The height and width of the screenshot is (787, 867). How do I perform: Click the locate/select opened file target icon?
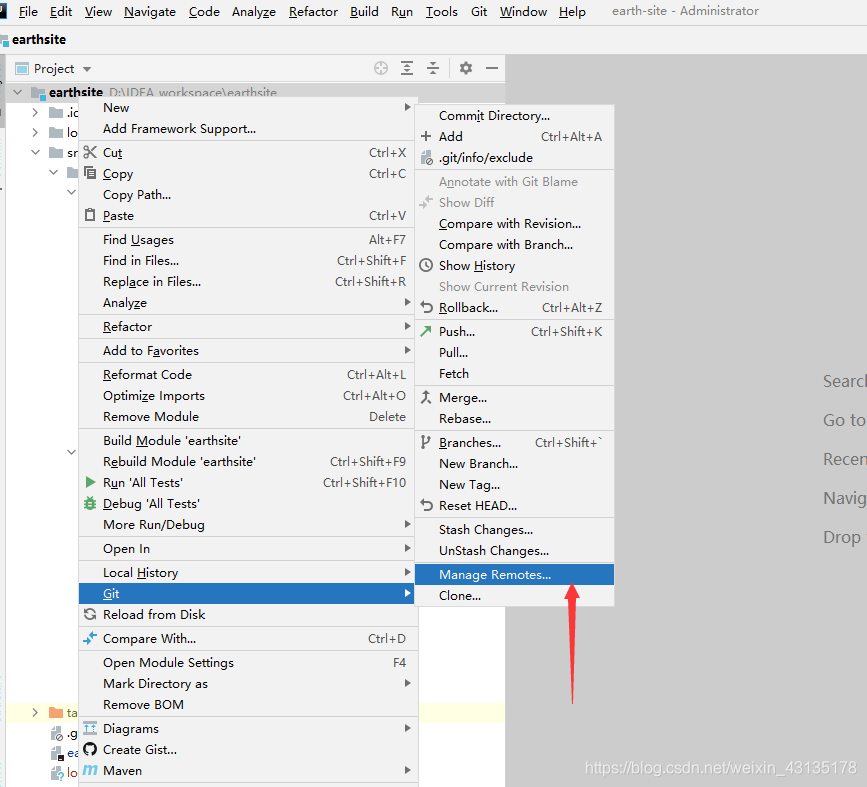coord(381,68)
